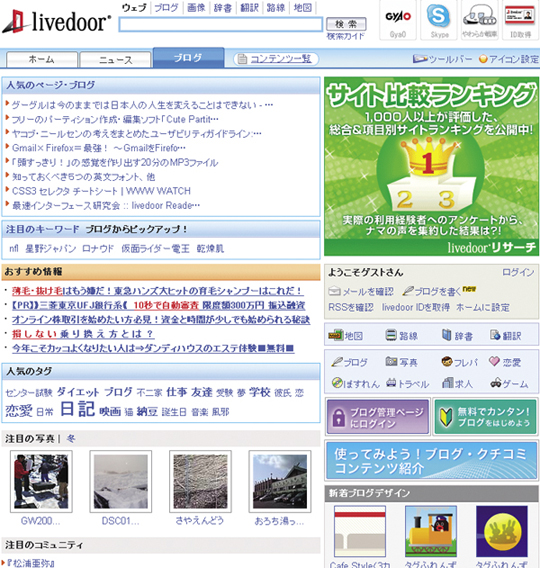The image size is (540, 568).
Task: Open the コンテンツ一覧 link
Action: 281,59
